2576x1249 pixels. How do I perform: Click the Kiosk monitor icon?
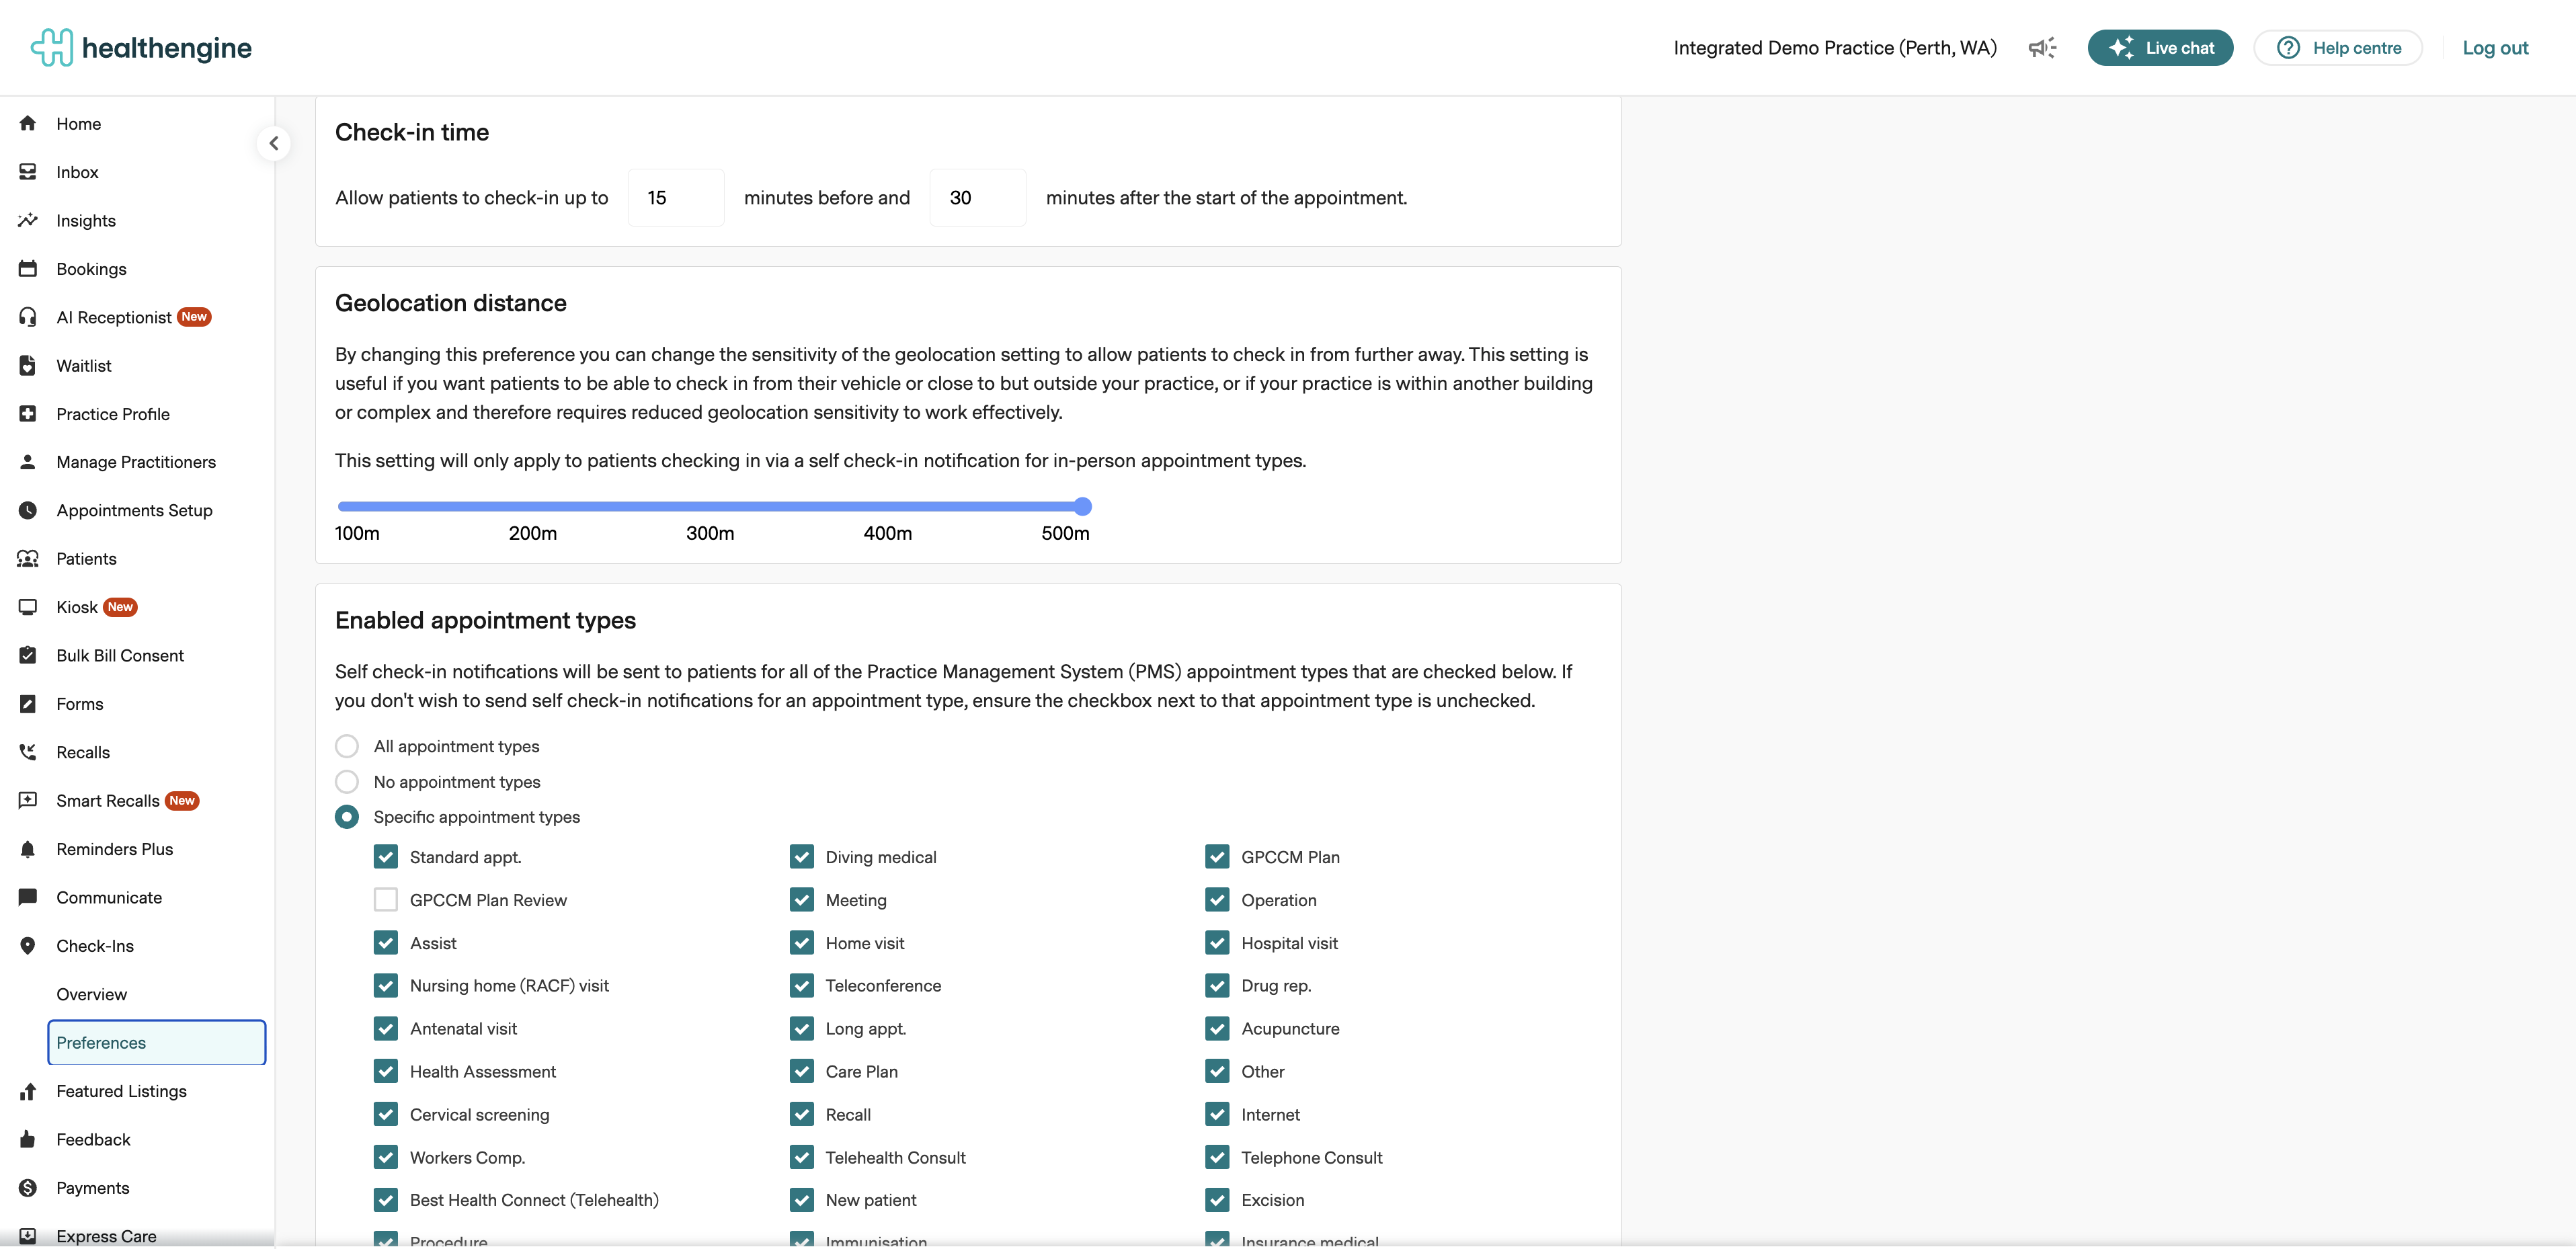[x=28, y=607]
